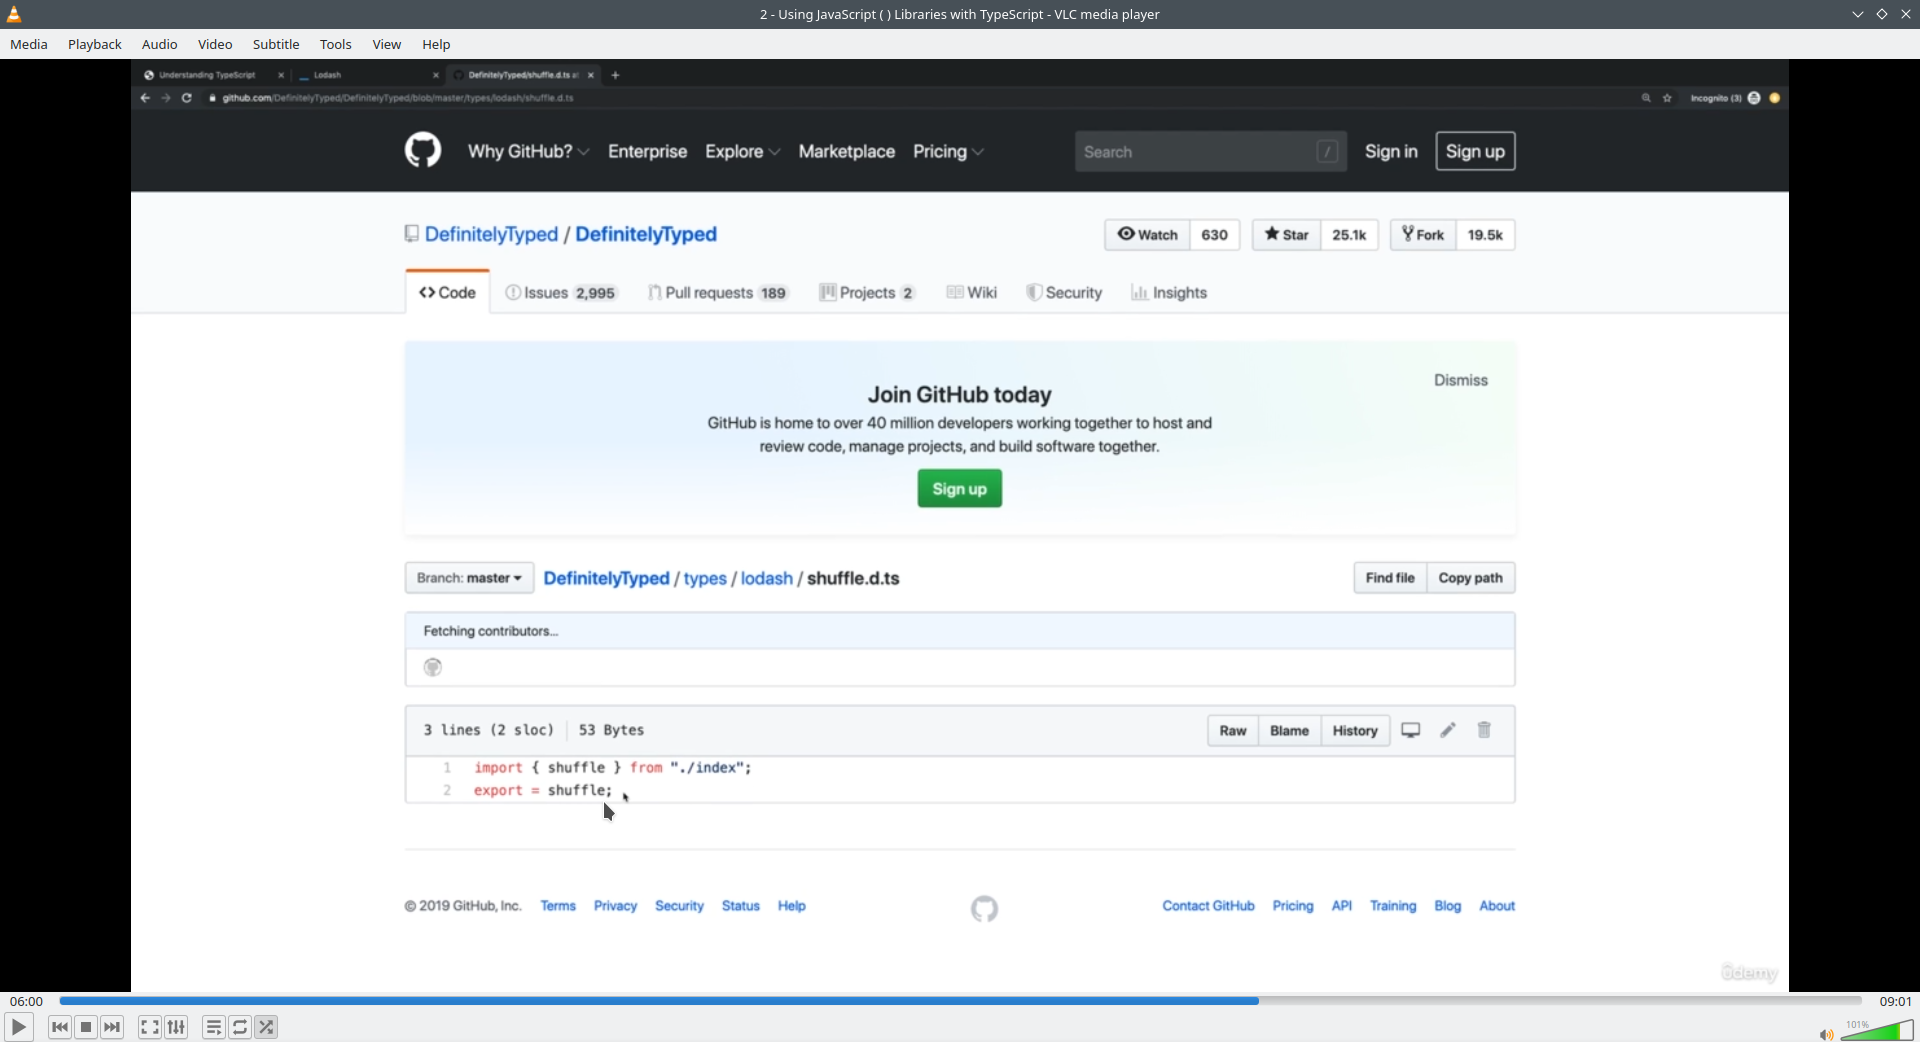Click the green Sign up button
1920x1042 pixels.
(x=960, y=489)
